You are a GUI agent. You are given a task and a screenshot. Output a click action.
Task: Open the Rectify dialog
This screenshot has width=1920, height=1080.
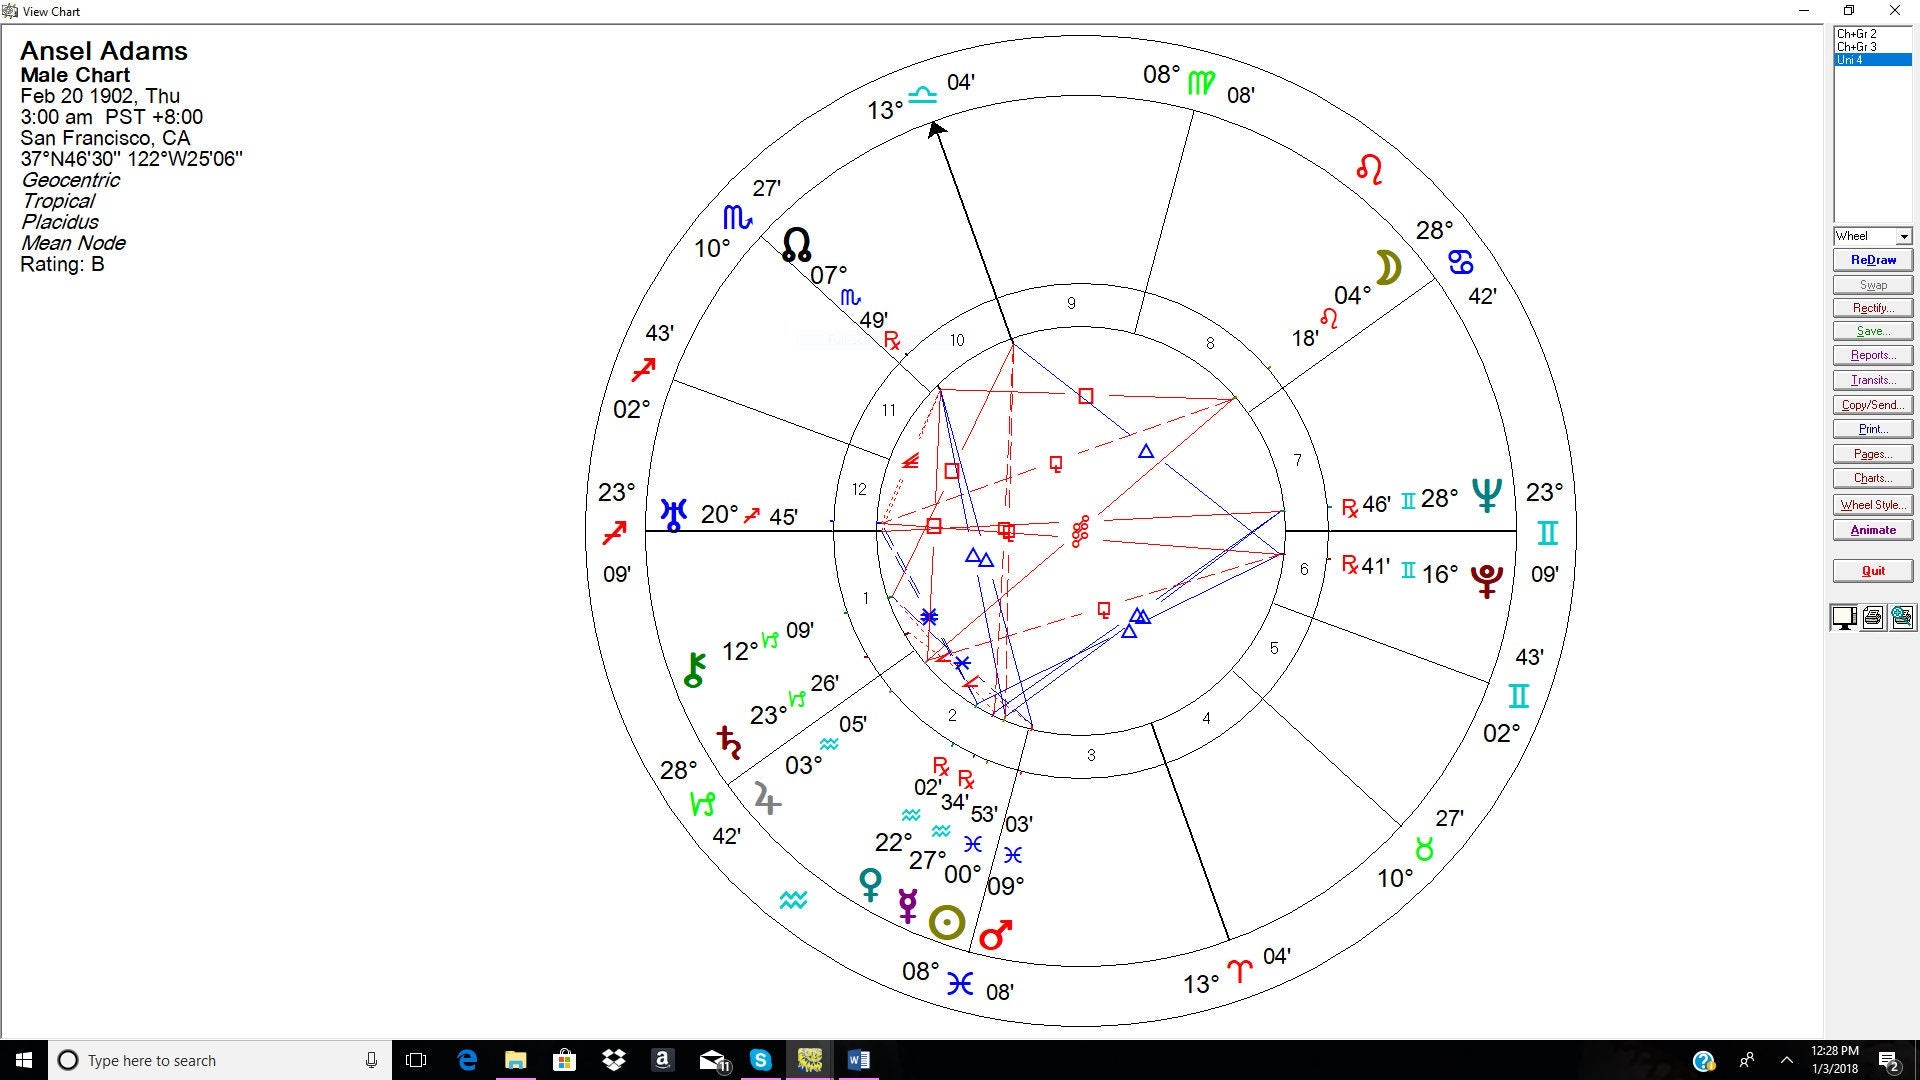tap(1872, 308)
